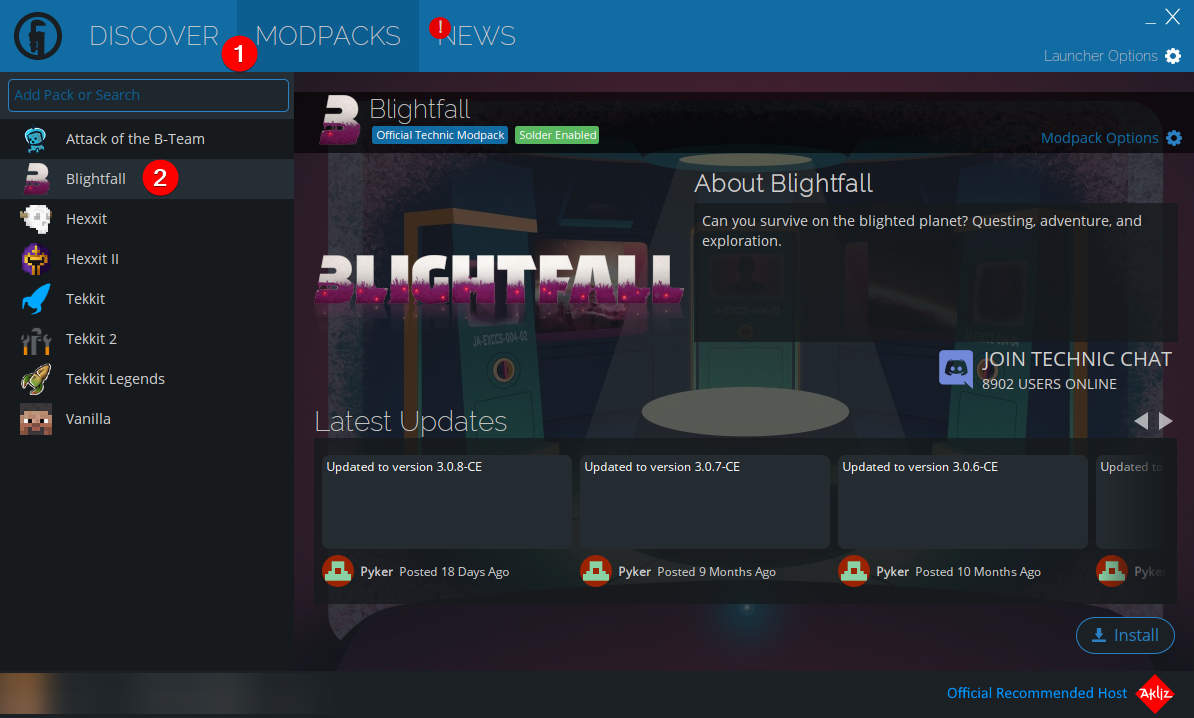Image resolution: width=1194 pixels, height=718 pixels.
Task: Click the Blightfall header logo icon
Action: click(x=340, y=120)
